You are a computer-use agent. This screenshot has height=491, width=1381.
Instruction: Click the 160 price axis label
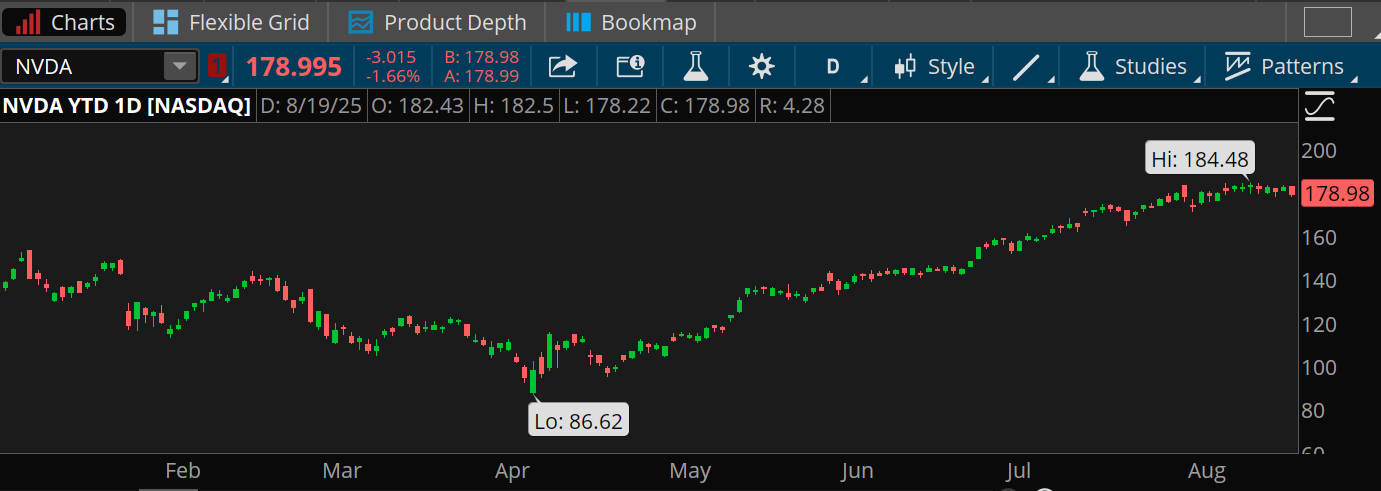[x=1320, y=237]
